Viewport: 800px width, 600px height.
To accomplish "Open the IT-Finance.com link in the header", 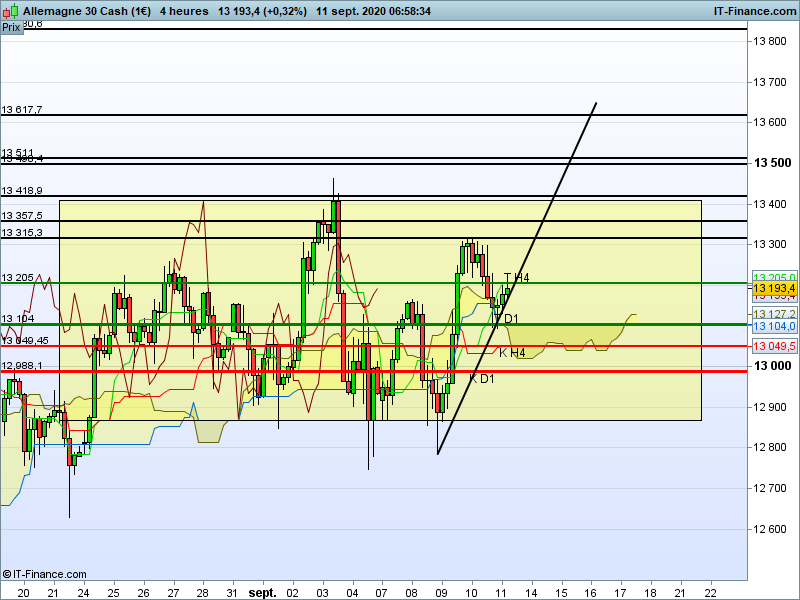I will [x=755, y=11].
